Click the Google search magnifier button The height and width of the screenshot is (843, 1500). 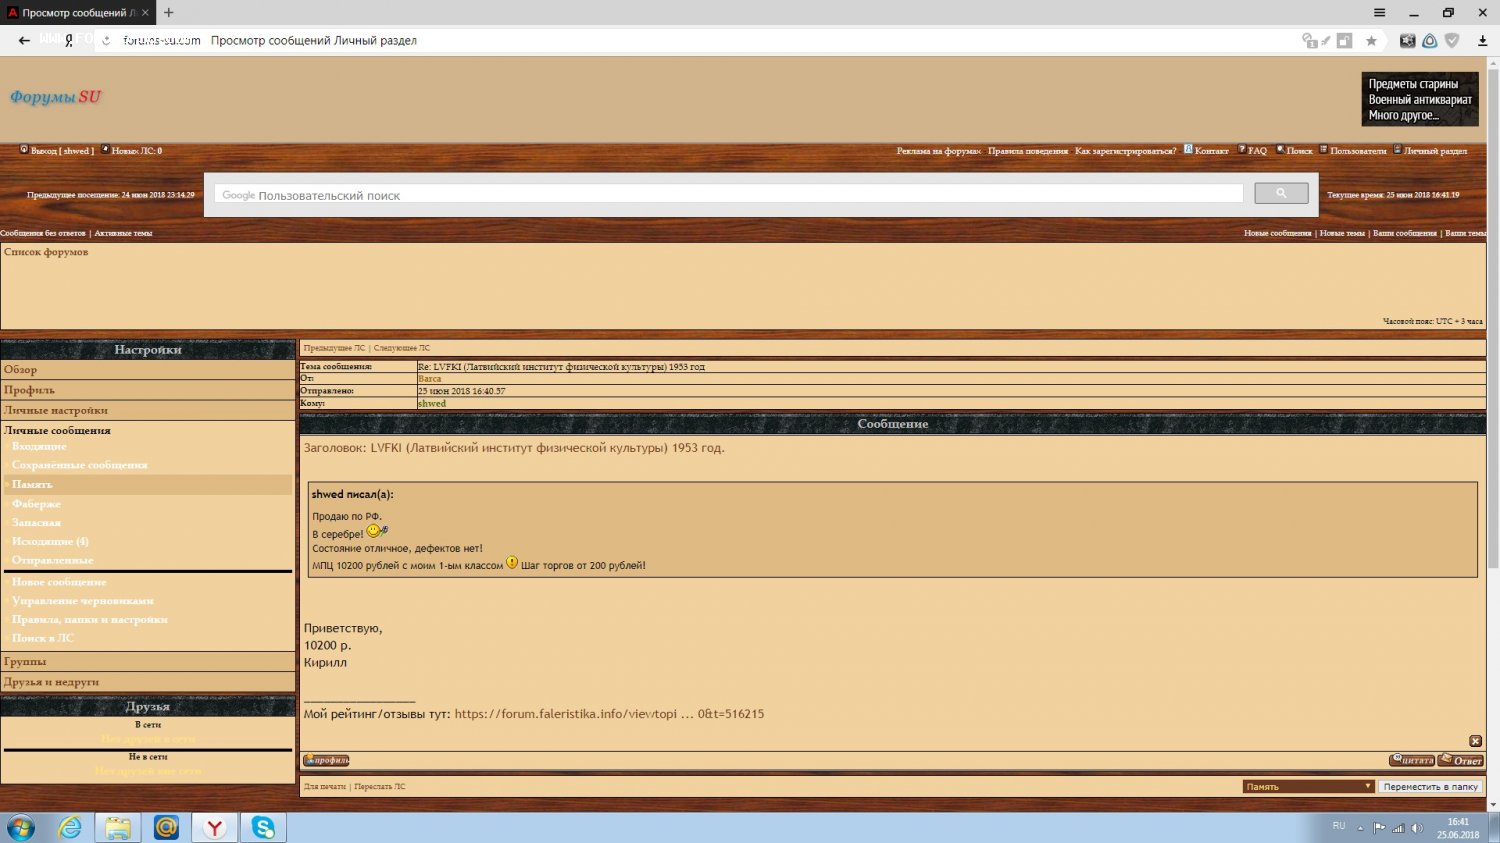coord(1281,194)
